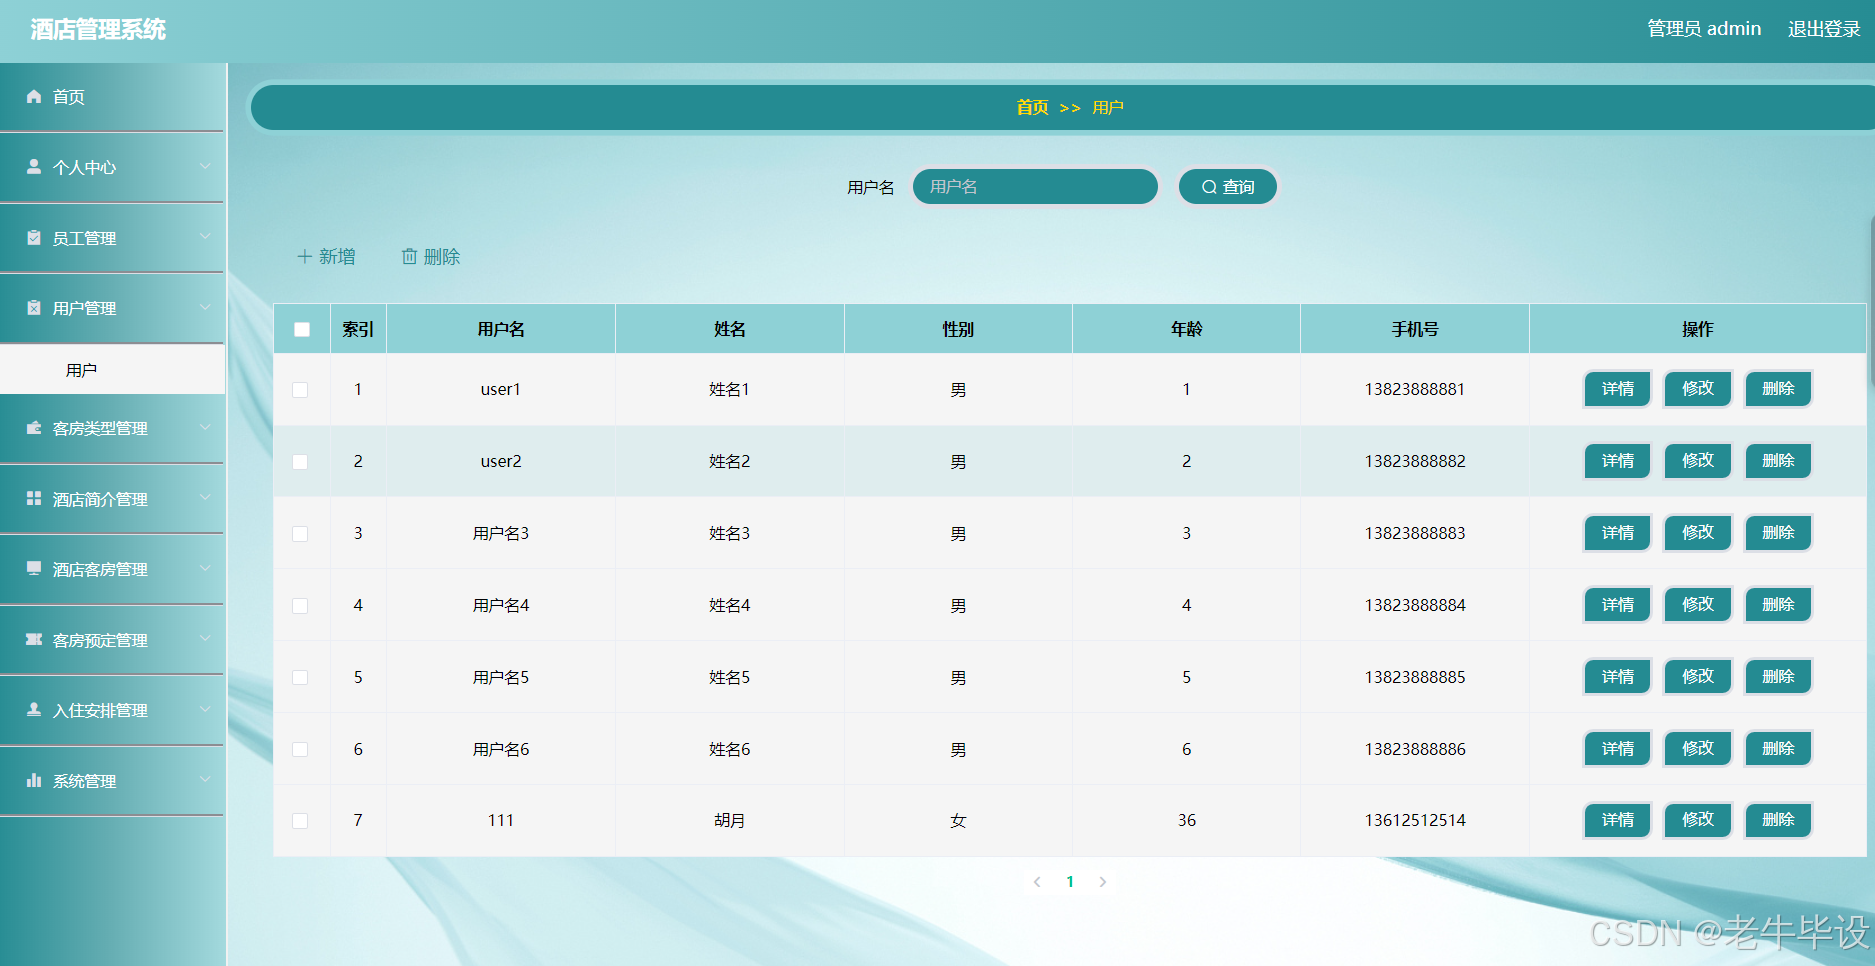Select page number 1 in pagination
Image resolution: width=1875 pixels, height=966 pixels.
click(1070, 882)
